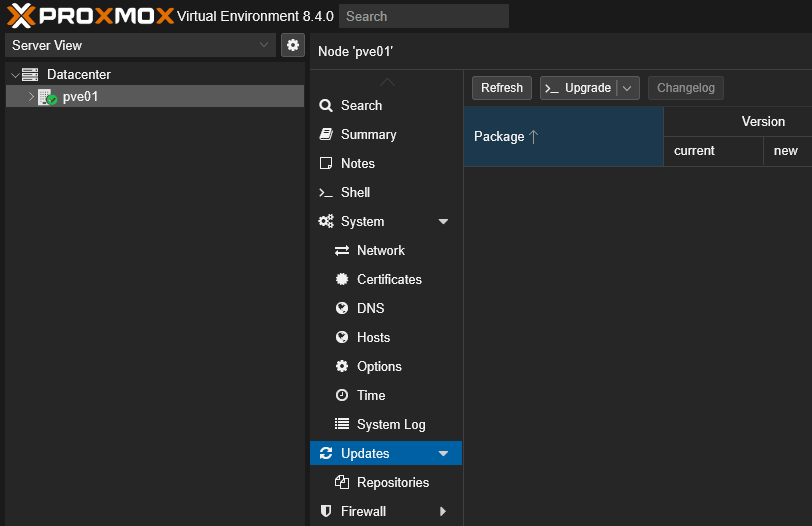Expand the Firewall submenu arrow
812x526 pixels.
(444, 512)
